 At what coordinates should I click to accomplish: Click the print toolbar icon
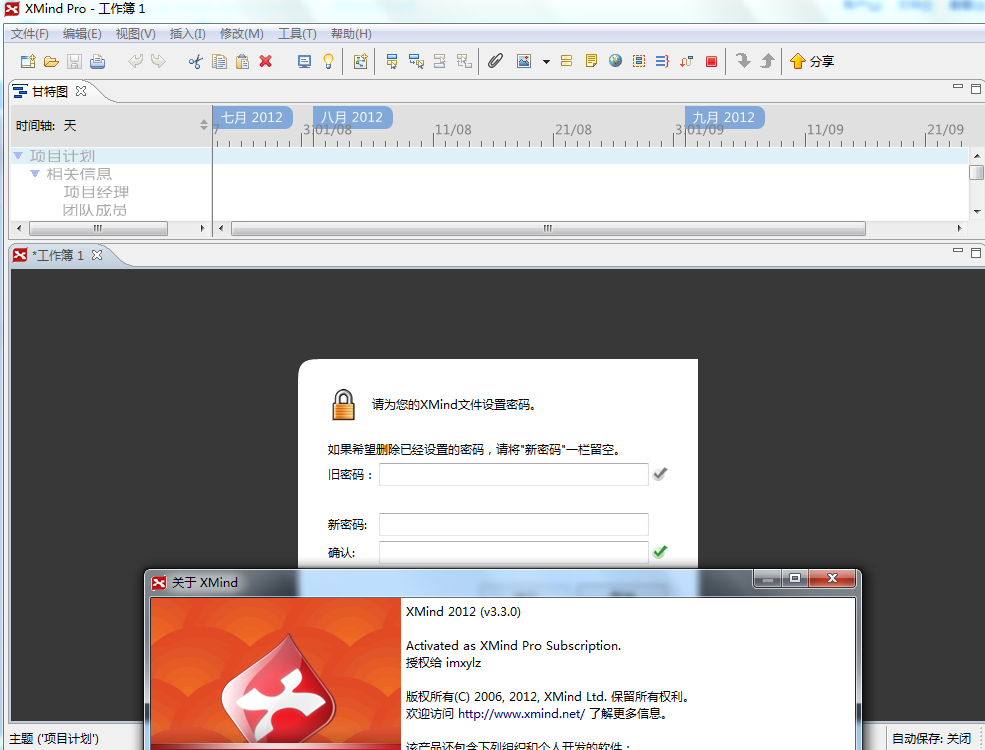point(97,61)
